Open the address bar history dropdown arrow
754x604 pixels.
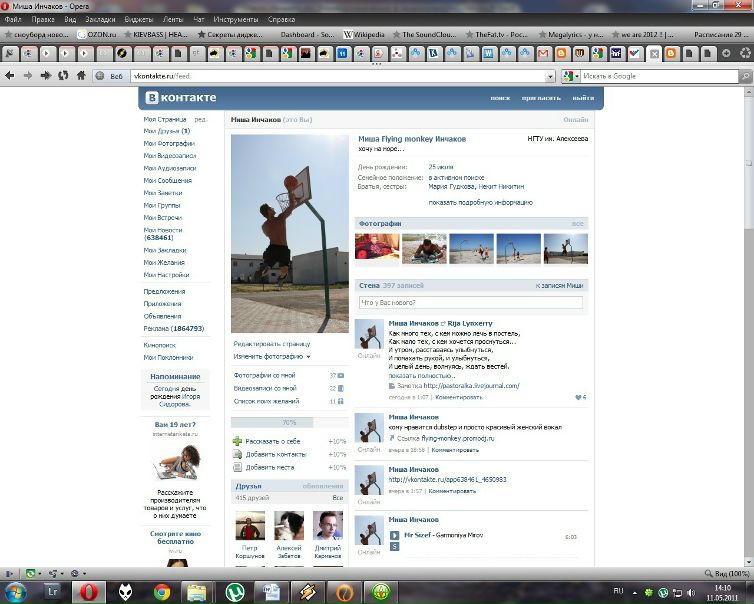click(x=550, y=76)
